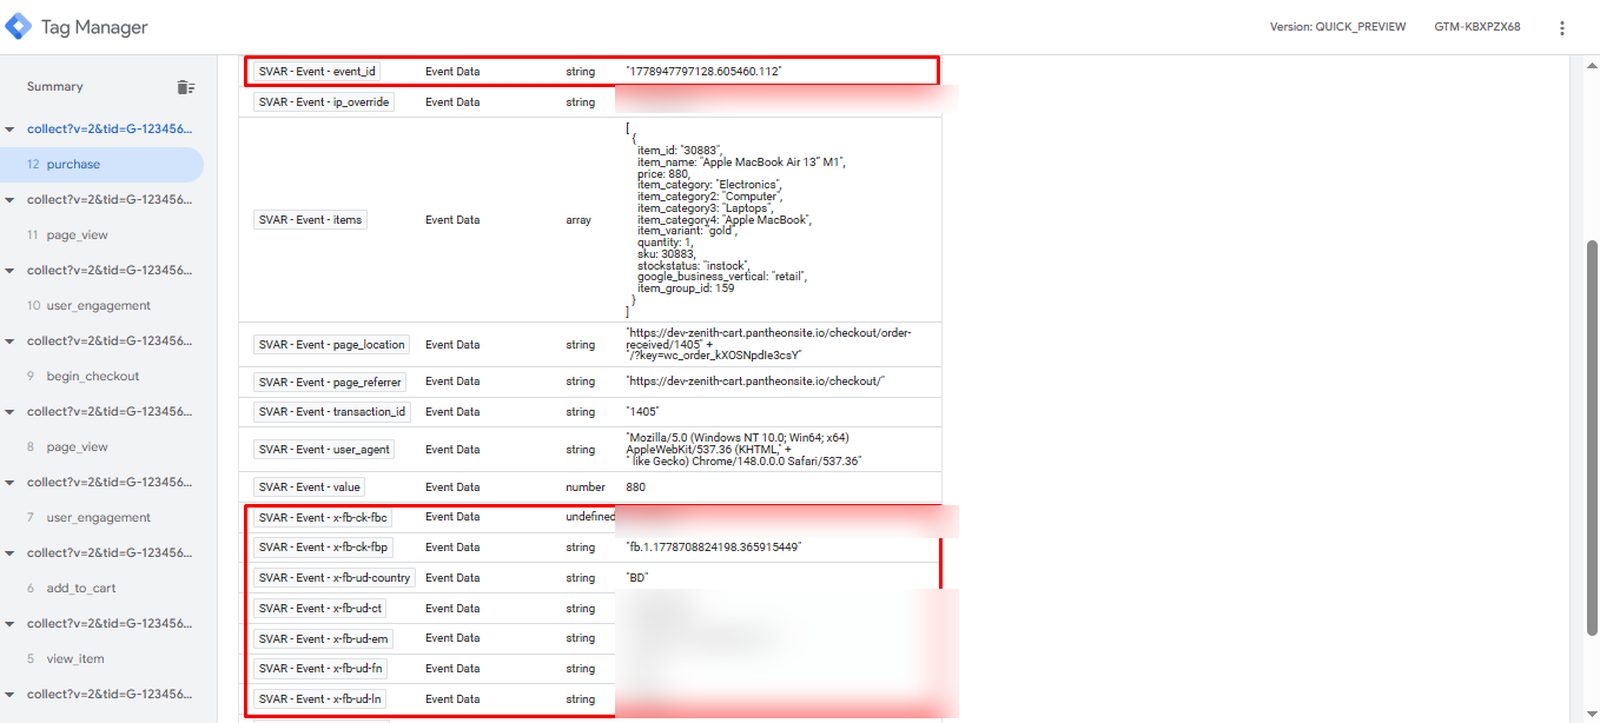Screen dimensions: 1600x723
Task: Open SVAR - Event - x-fb-ud-country variable
Action: (x=334, y=578)
